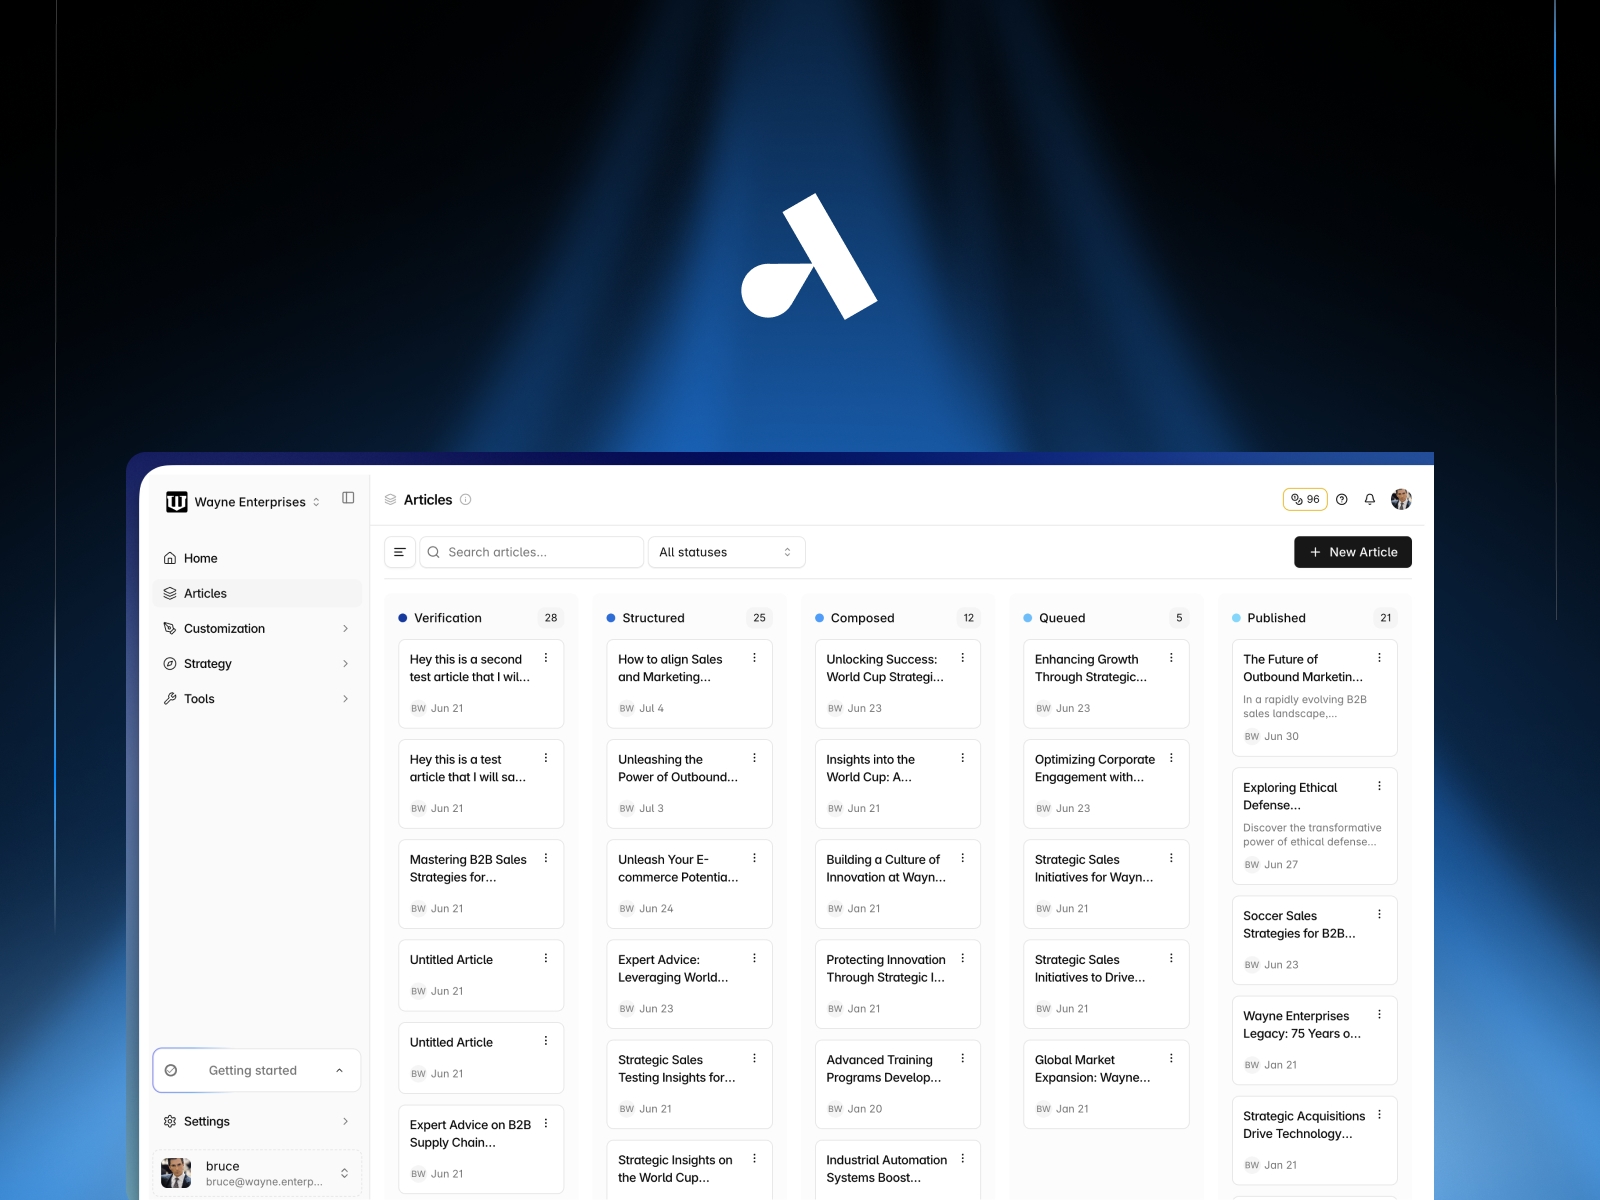The height and width of the screenshot is (1200, 1600).
Task: Click the help question mark icon
Action: [x=1342, y=499]
